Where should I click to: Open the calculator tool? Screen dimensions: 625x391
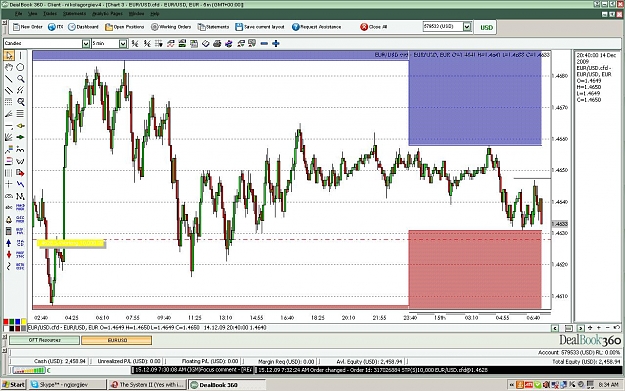pyautogui.click(x=9, y=231)
